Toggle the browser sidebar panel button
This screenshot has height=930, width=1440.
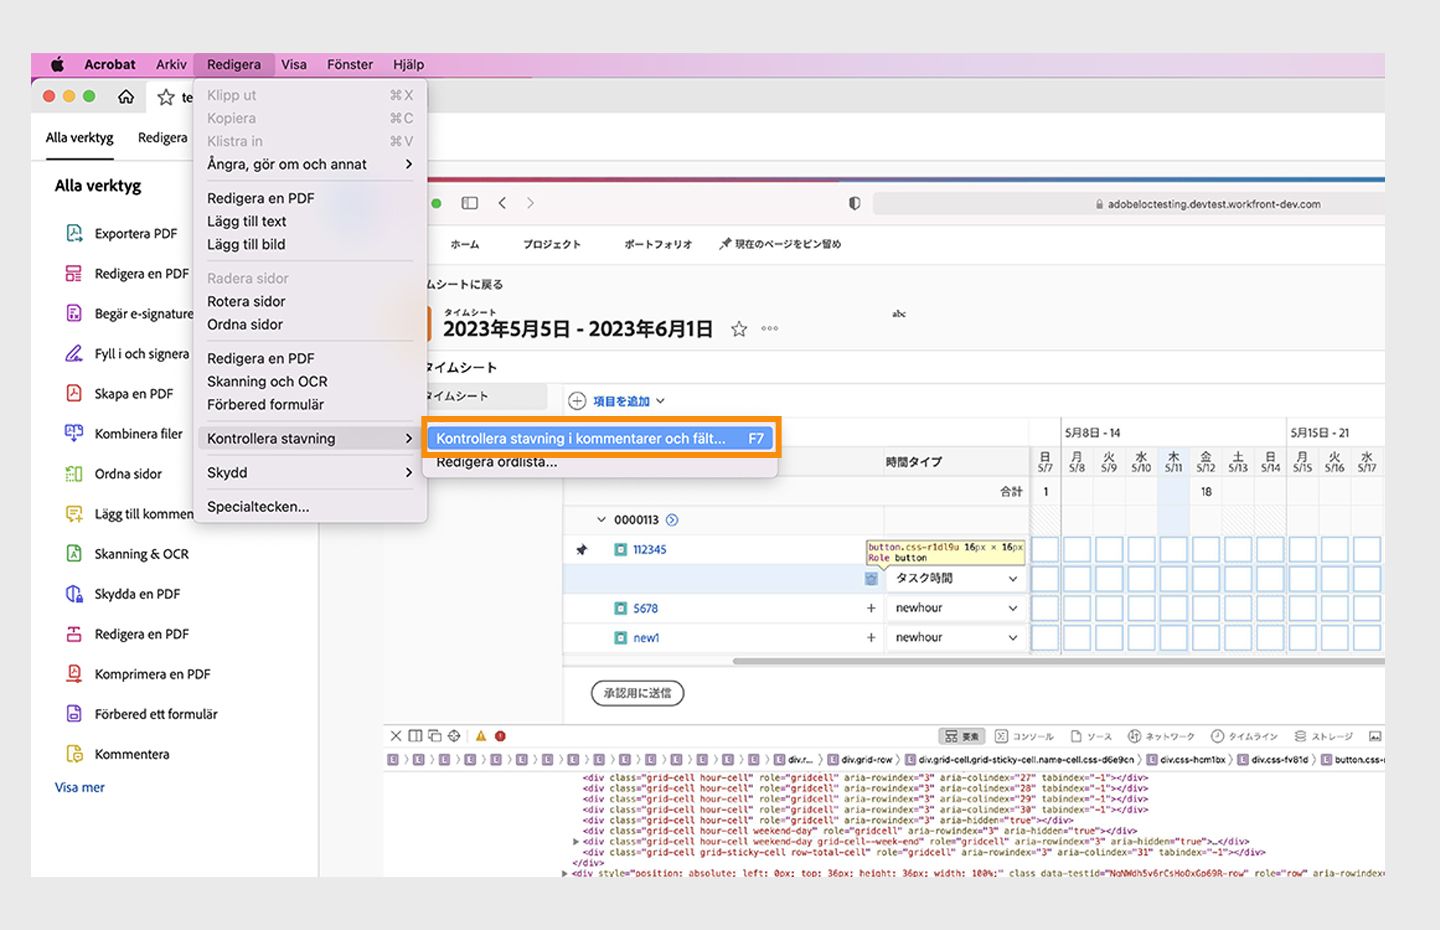(469, 203)
